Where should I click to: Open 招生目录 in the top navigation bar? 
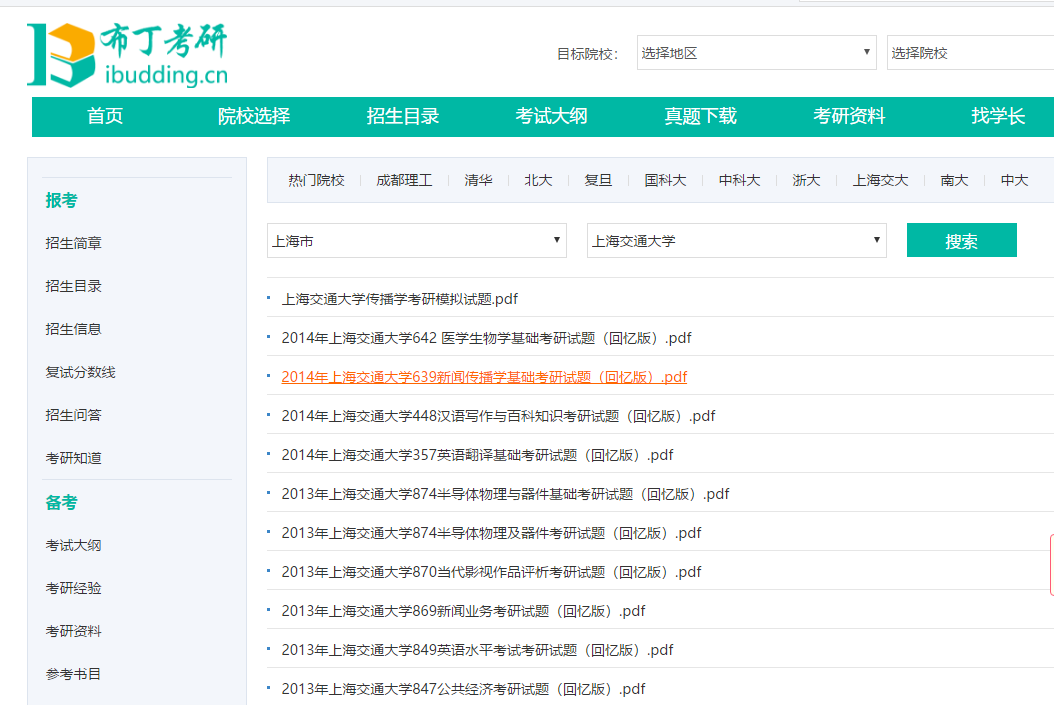(x=403, y=116)
